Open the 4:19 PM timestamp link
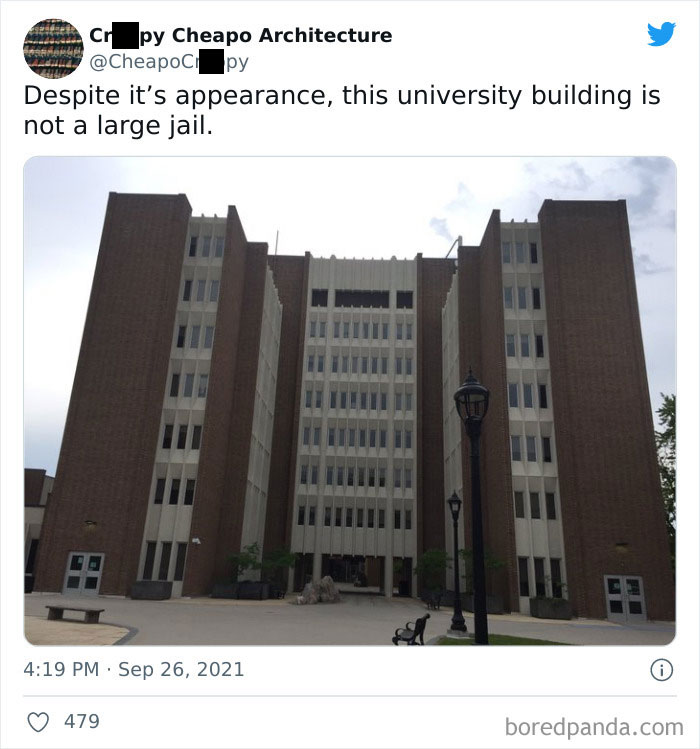The image size is (700, 749). 61,669
